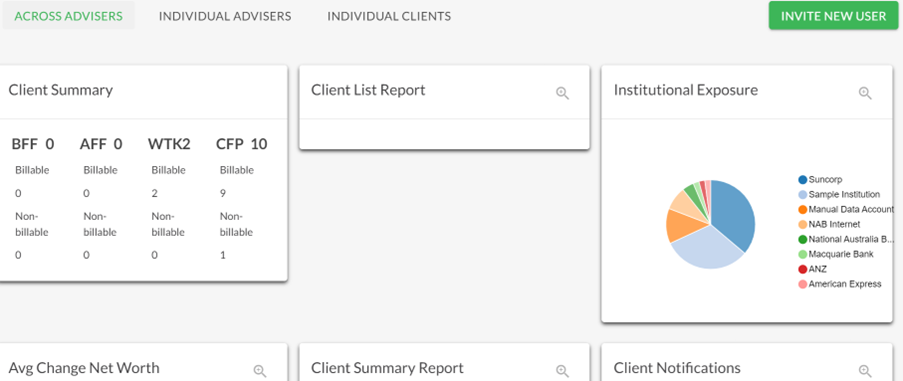Click the CFP non-billable value 1
Viewport: 903px width, 381px height.
pos(223,255)
